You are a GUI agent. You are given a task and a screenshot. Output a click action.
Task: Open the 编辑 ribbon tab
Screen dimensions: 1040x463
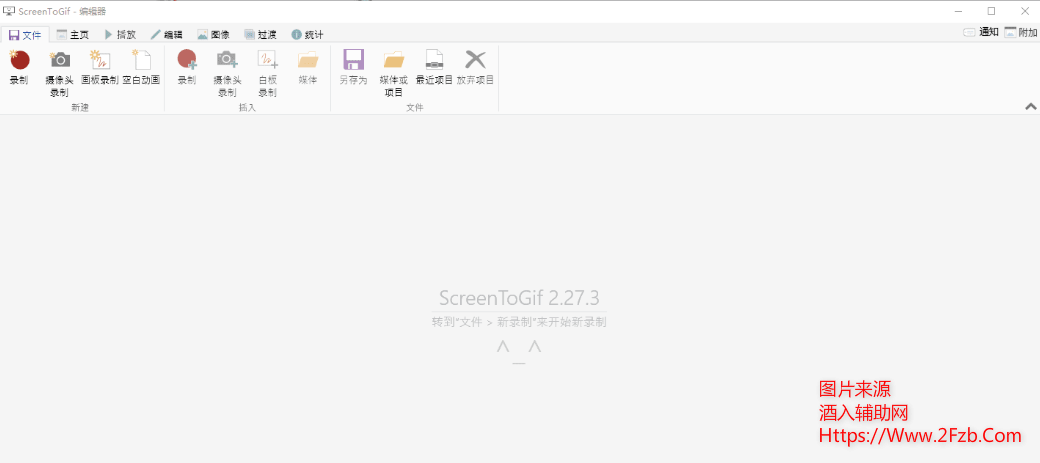point(166,34)
